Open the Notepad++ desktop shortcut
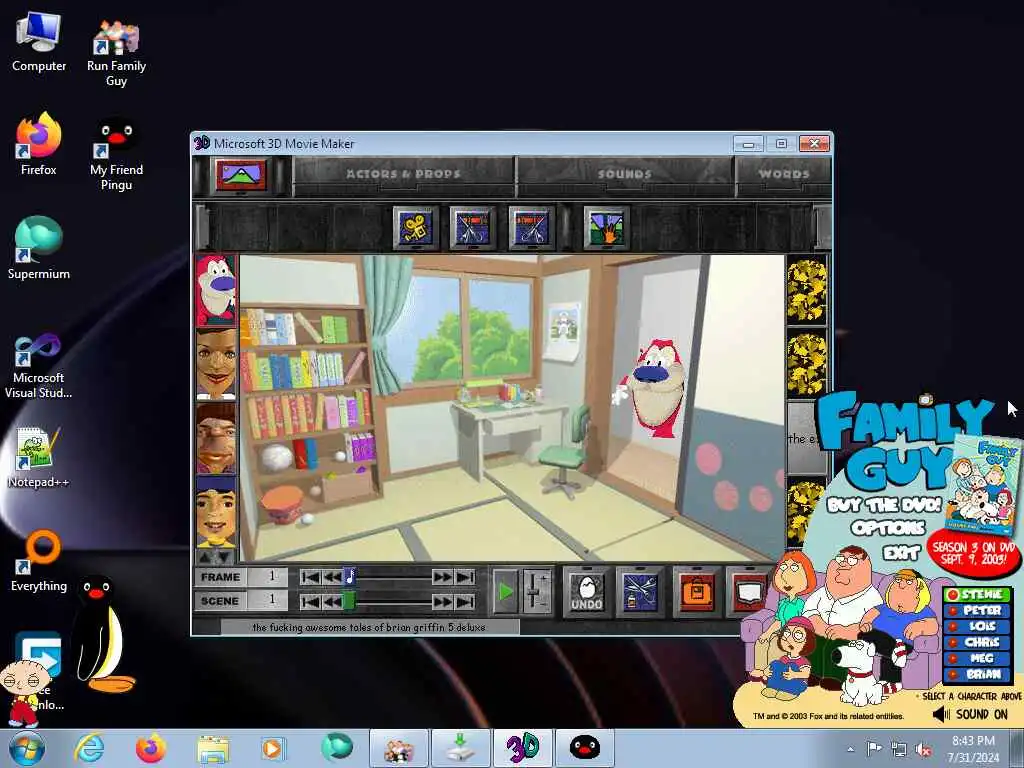 tap(39, 457)
